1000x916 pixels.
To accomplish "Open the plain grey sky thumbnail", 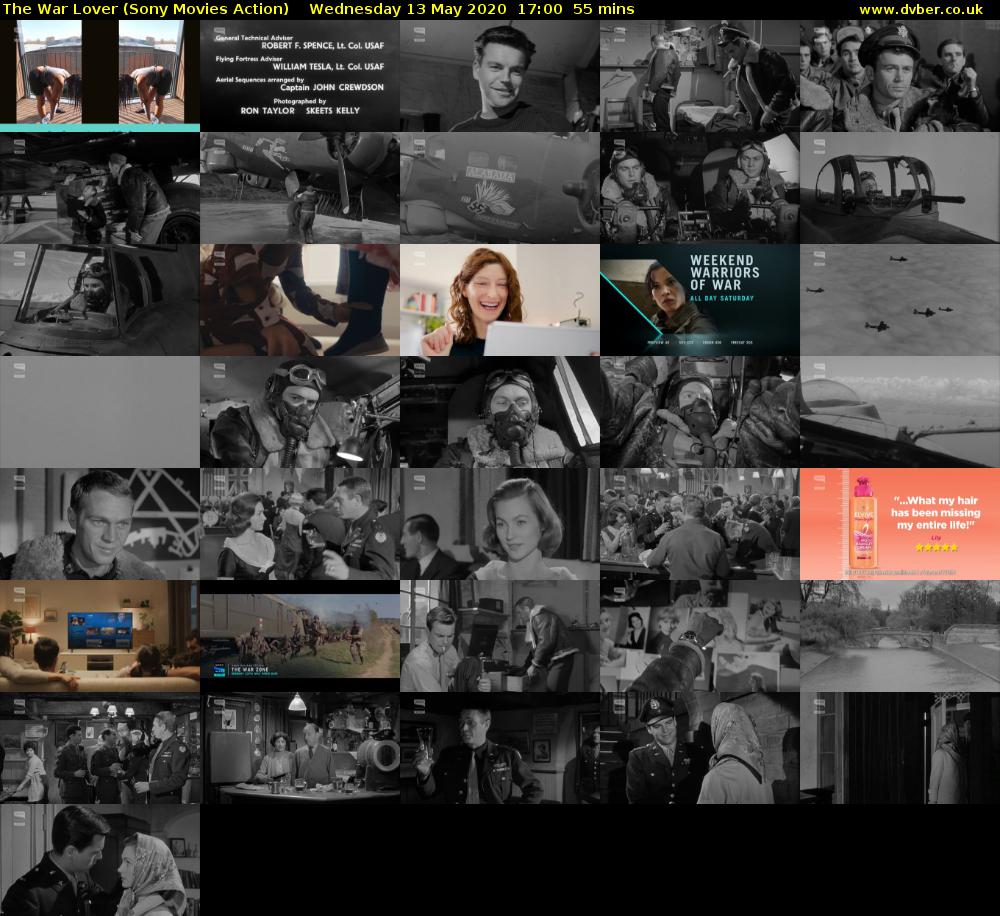I will click(99, 412).
